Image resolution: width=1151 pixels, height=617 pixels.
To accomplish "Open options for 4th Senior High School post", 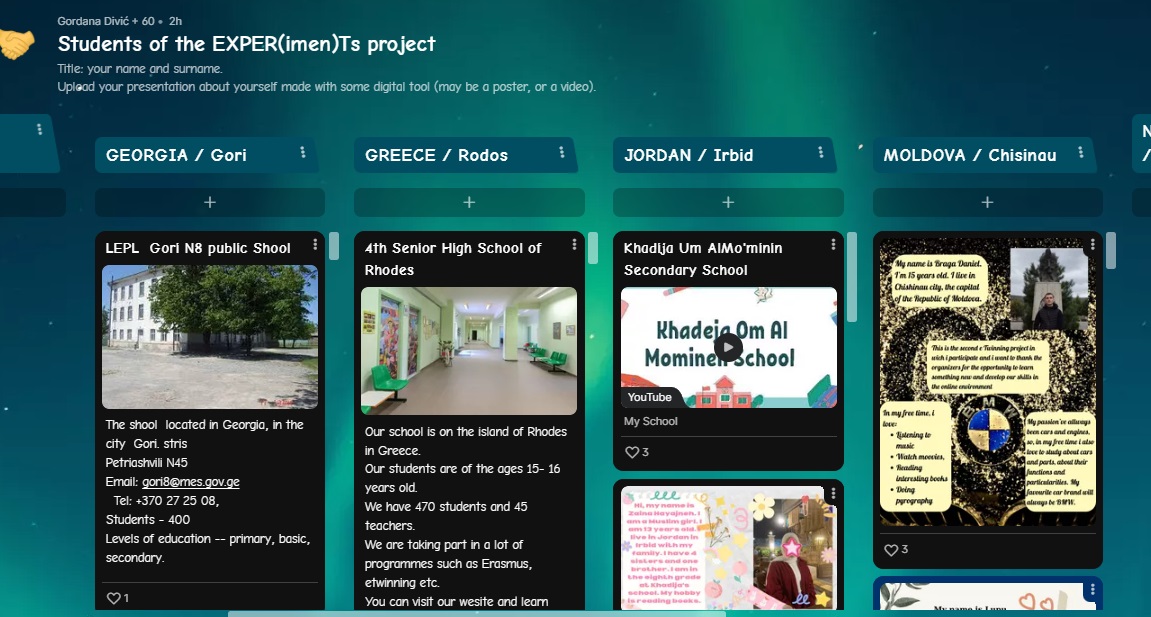I will (574, 245).
